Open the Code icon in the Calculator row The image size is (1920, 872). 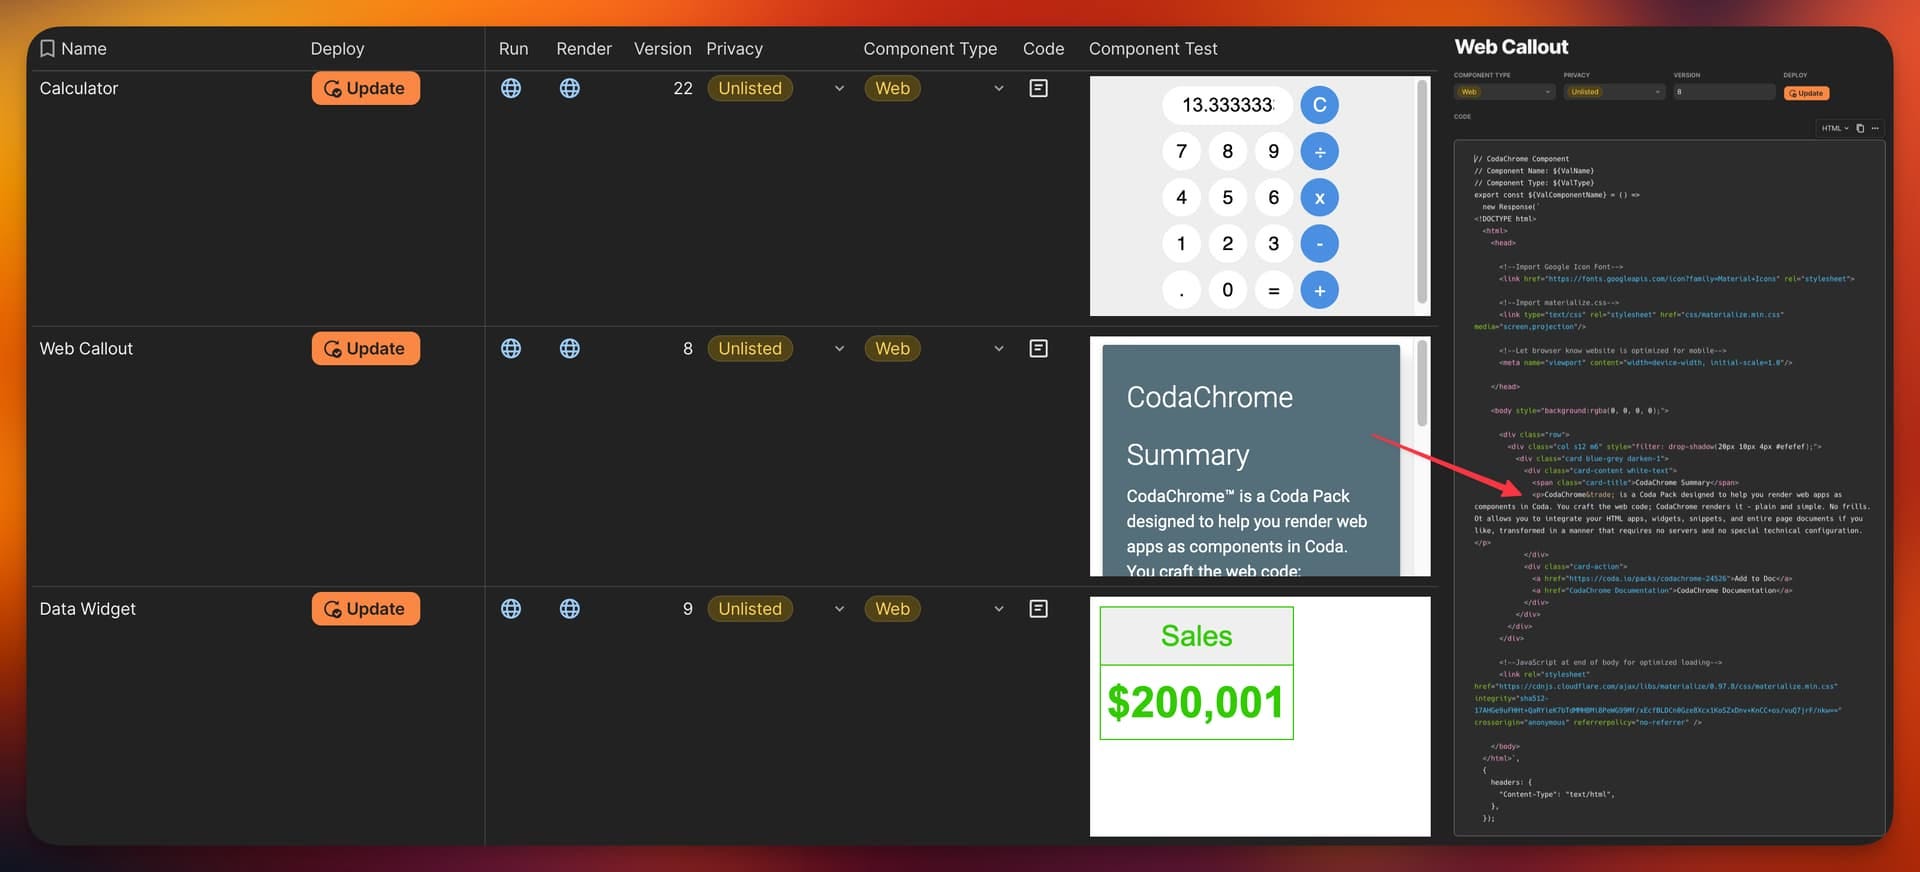pos(1039,88)
